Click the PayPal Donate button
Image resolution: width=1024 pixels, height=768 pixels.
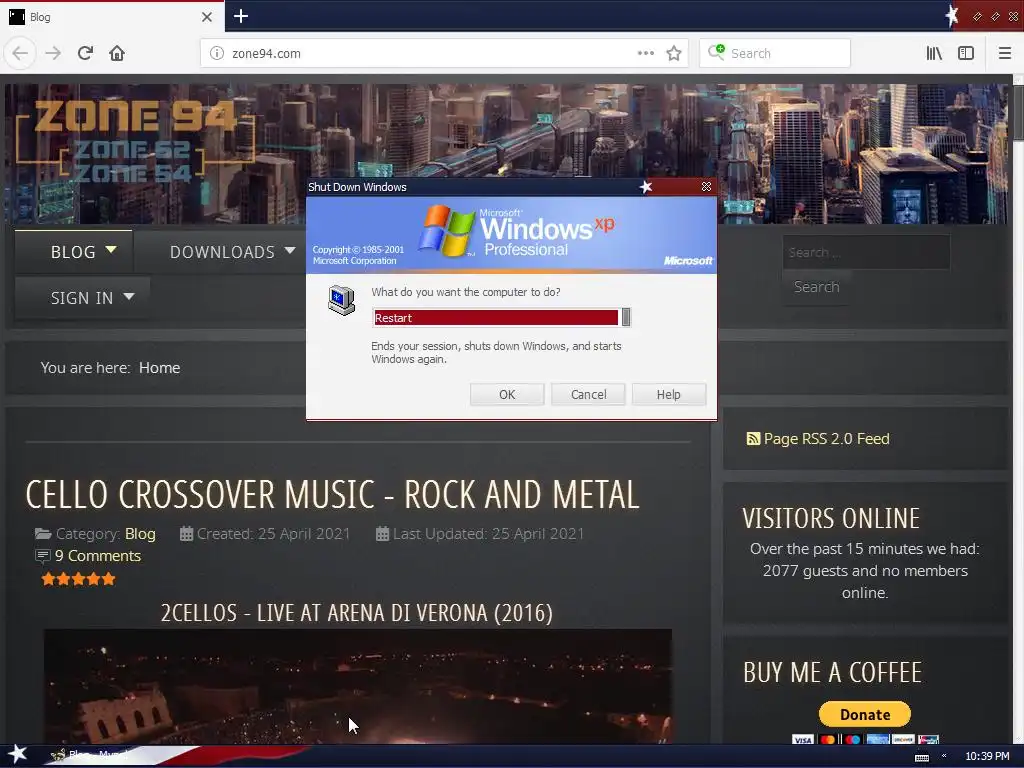pos(865,714)
